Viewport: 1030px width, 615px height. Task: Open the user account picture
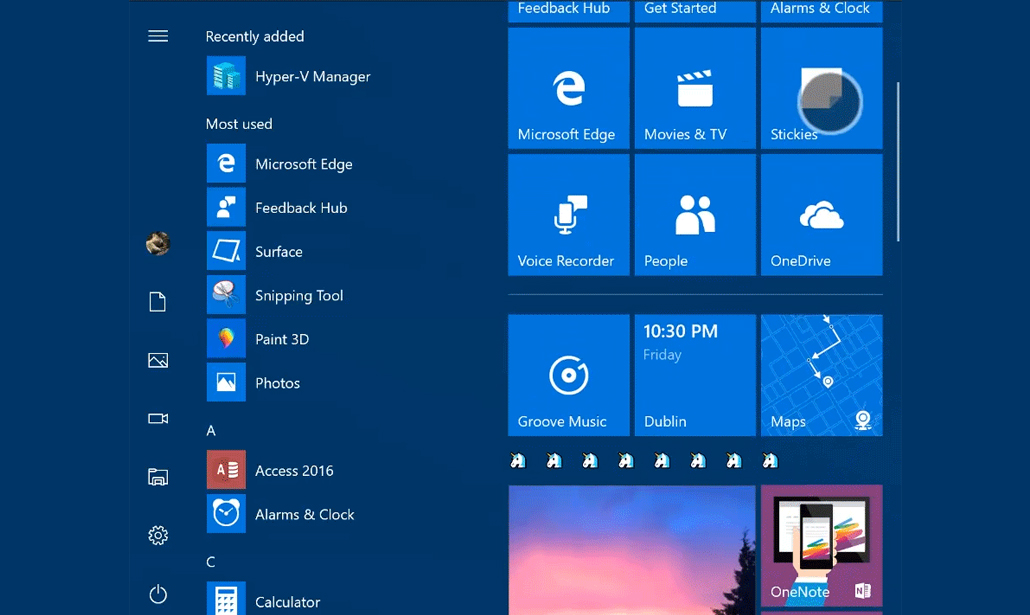pyautogui.click(x=158, y=243)
